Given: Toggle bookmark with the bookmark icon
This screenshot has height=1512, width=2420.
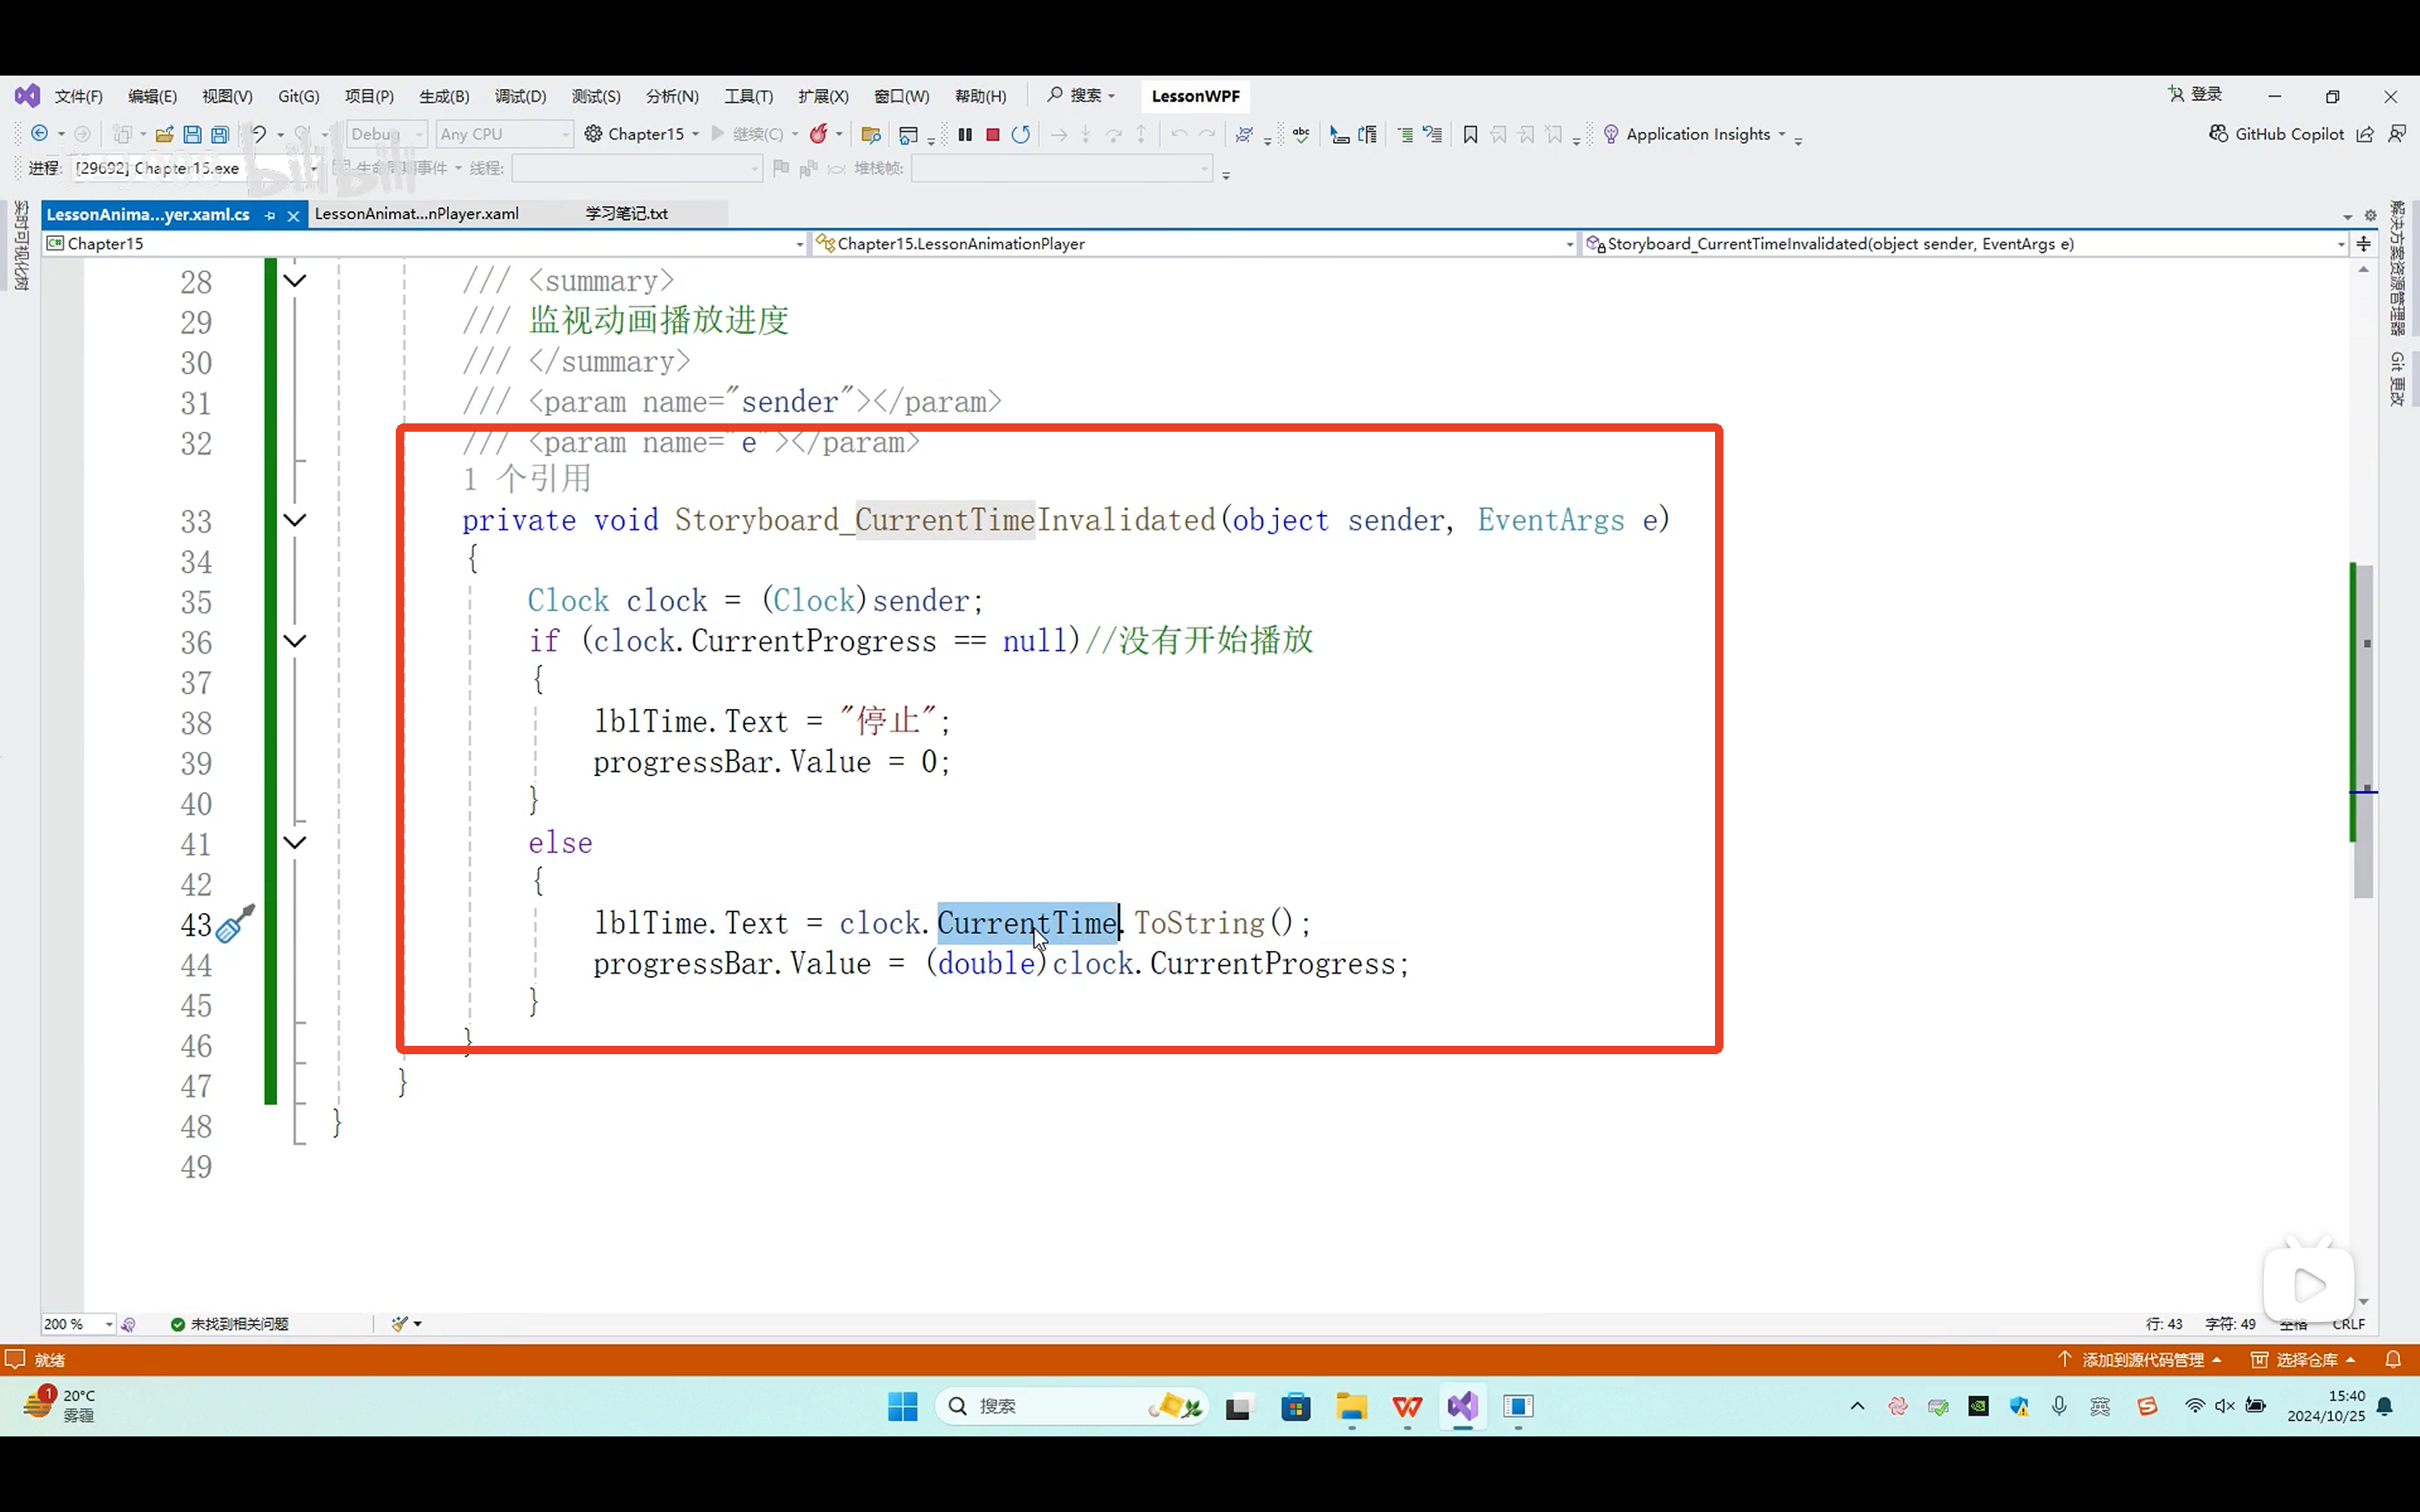Looking at the screenshot, I should pos(1470,134).
